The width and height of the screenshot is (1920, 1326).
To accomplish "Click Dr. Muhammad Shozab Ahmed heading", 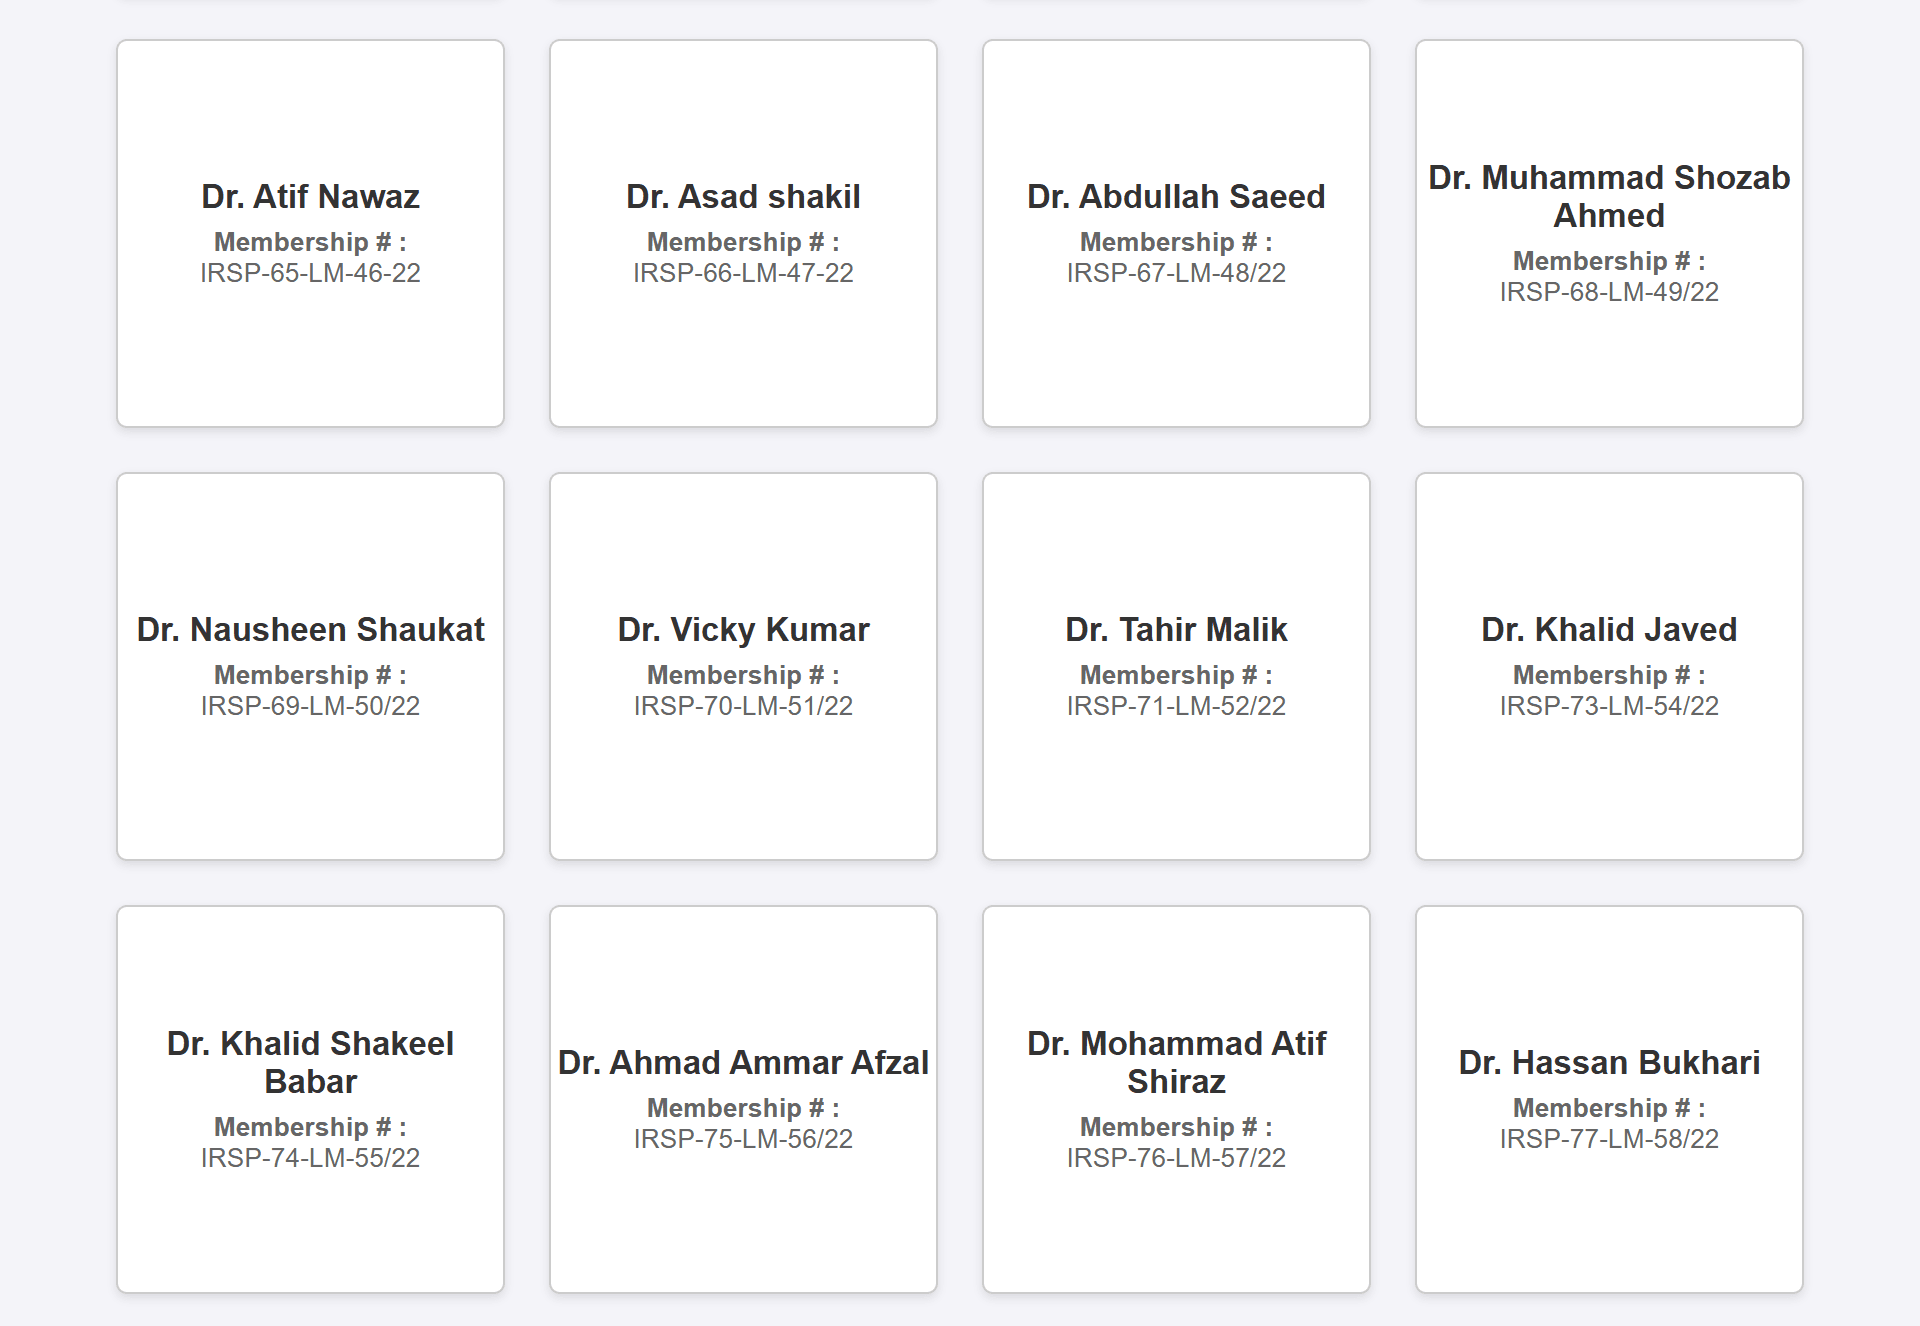I will 1609,197.
